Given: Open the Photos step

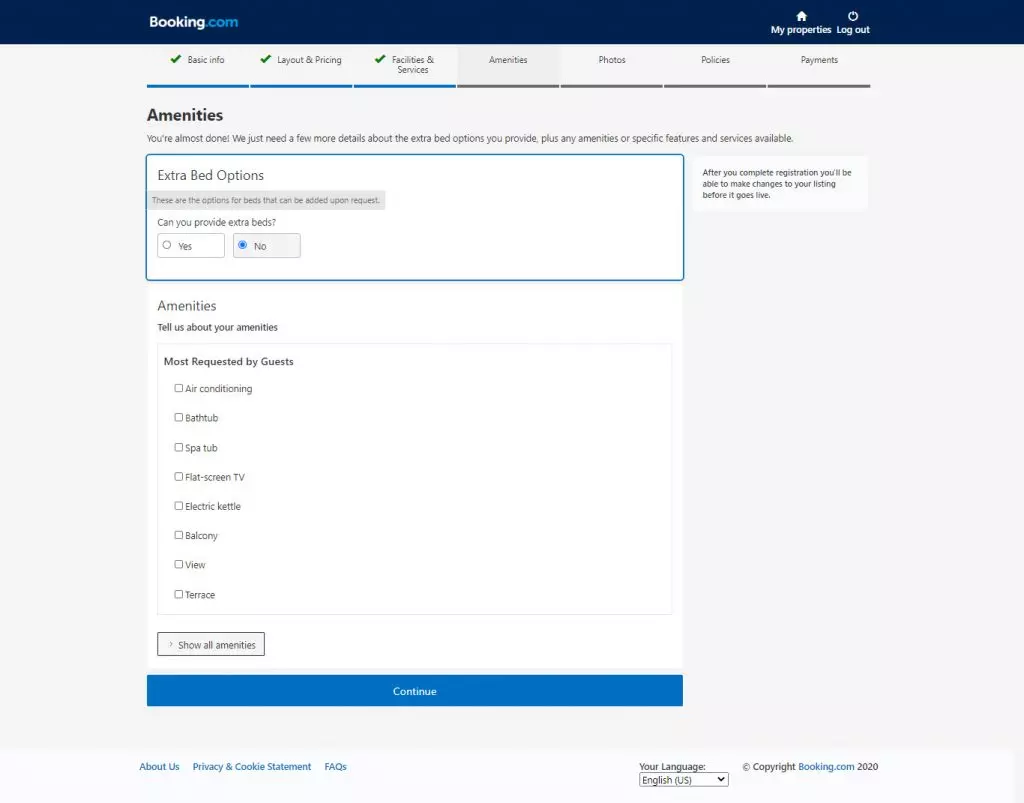Looking at the screenshot, I should pos(612,65).
